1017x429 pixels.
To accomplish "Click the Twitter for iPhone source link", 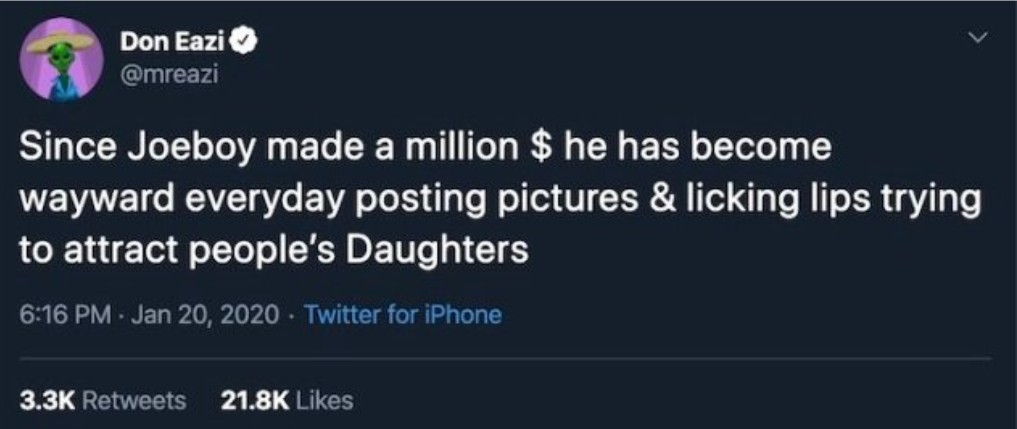I will (x=401, y=315).
